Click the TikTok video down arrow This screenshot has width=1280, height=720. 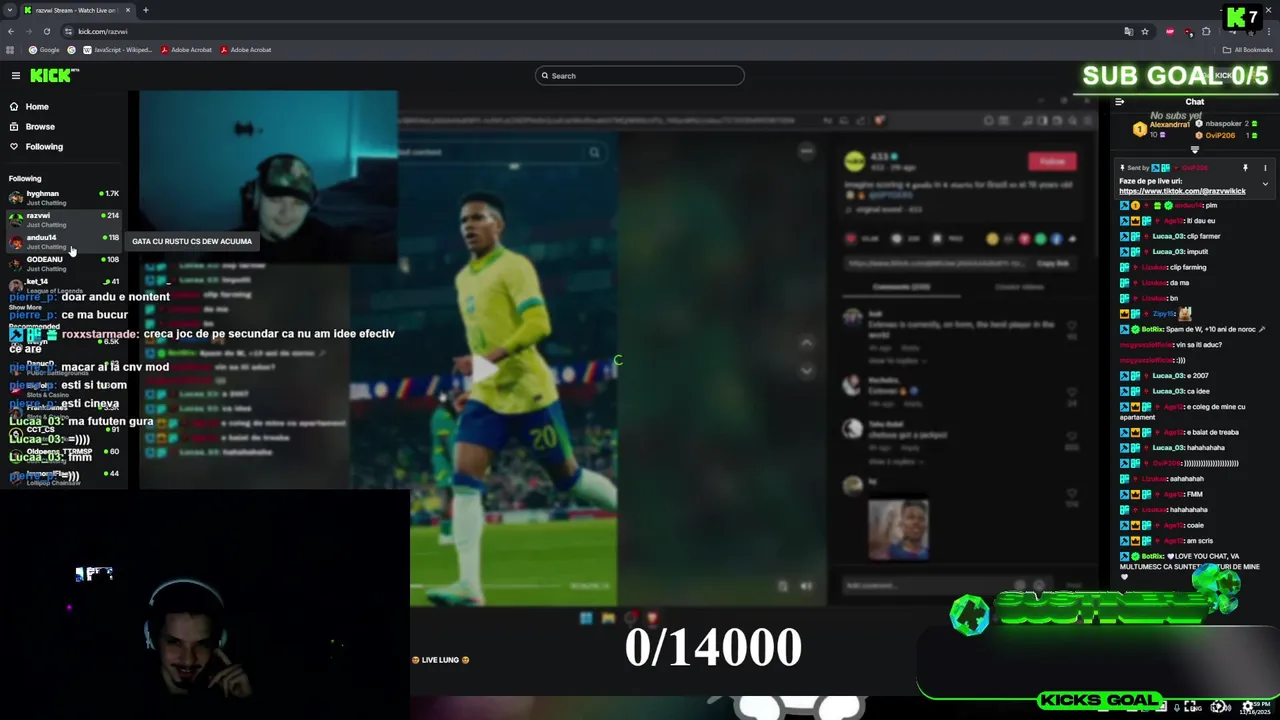point(806,370)
